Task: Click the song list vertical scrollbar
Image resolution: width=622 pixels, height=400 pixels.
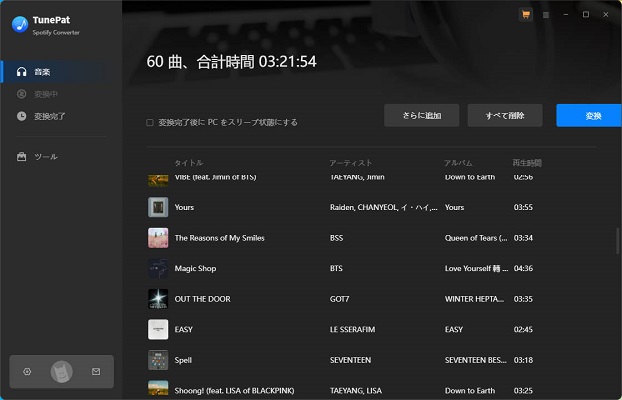Action: click(x=618, y=240)
